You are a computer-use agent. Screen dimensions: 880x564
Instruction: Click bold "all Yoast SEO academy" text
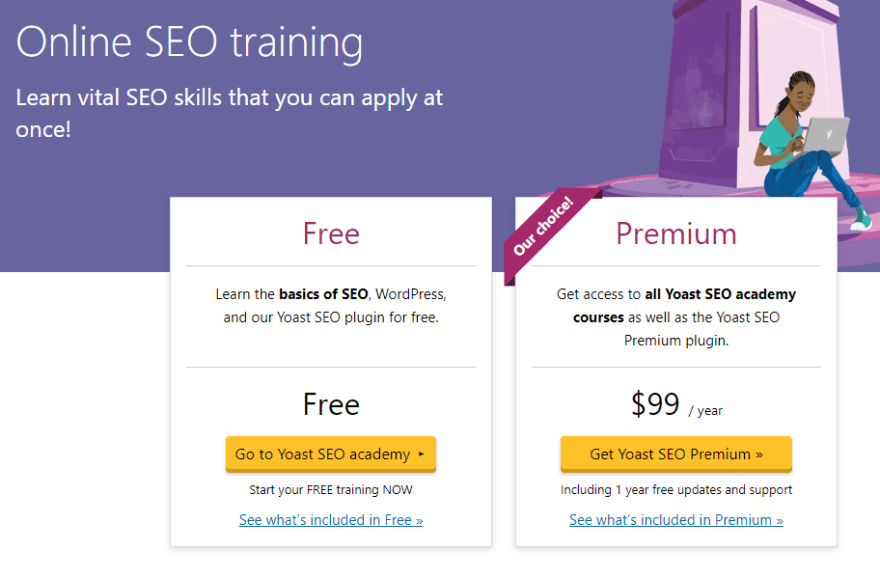pyautogui.click(x=718, y=295)
